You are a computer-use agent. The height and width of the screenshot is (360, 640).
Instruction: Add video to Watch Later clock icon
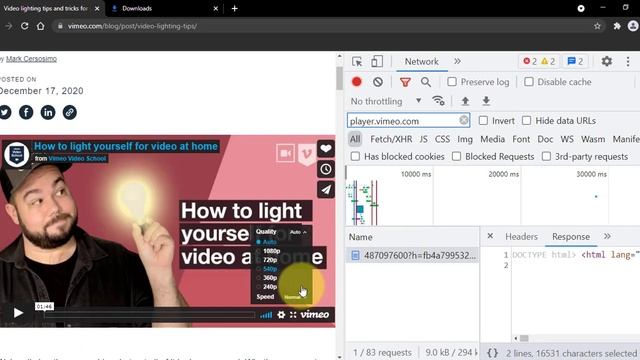point(326,169)
